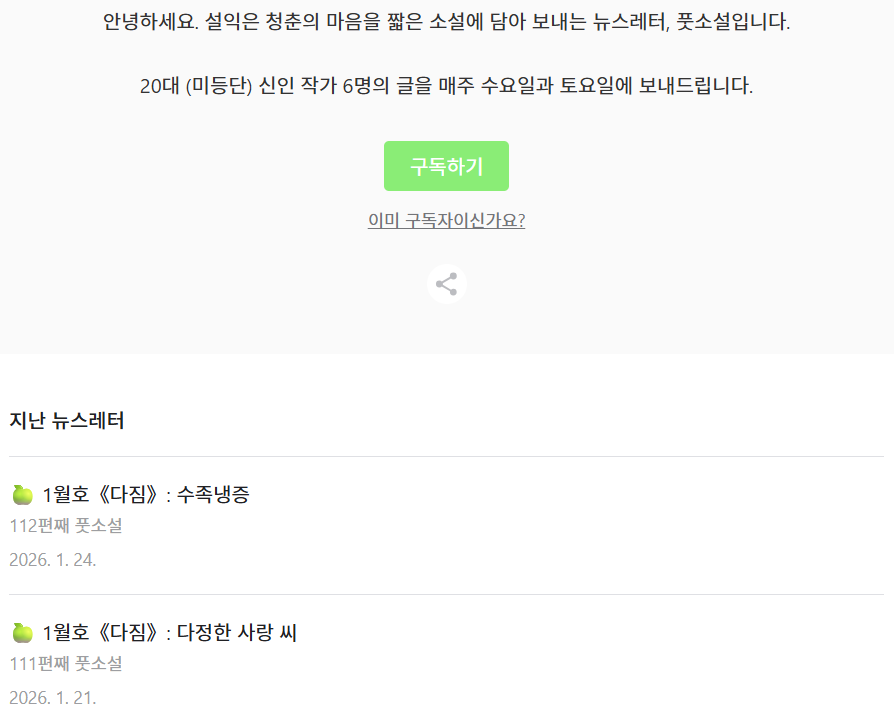Viewport: 894px width, 723px height.
Task: Open the newsletter titled 1월호《다짐》: 다정한 사랑 씨
Action: tap(170, 632)
